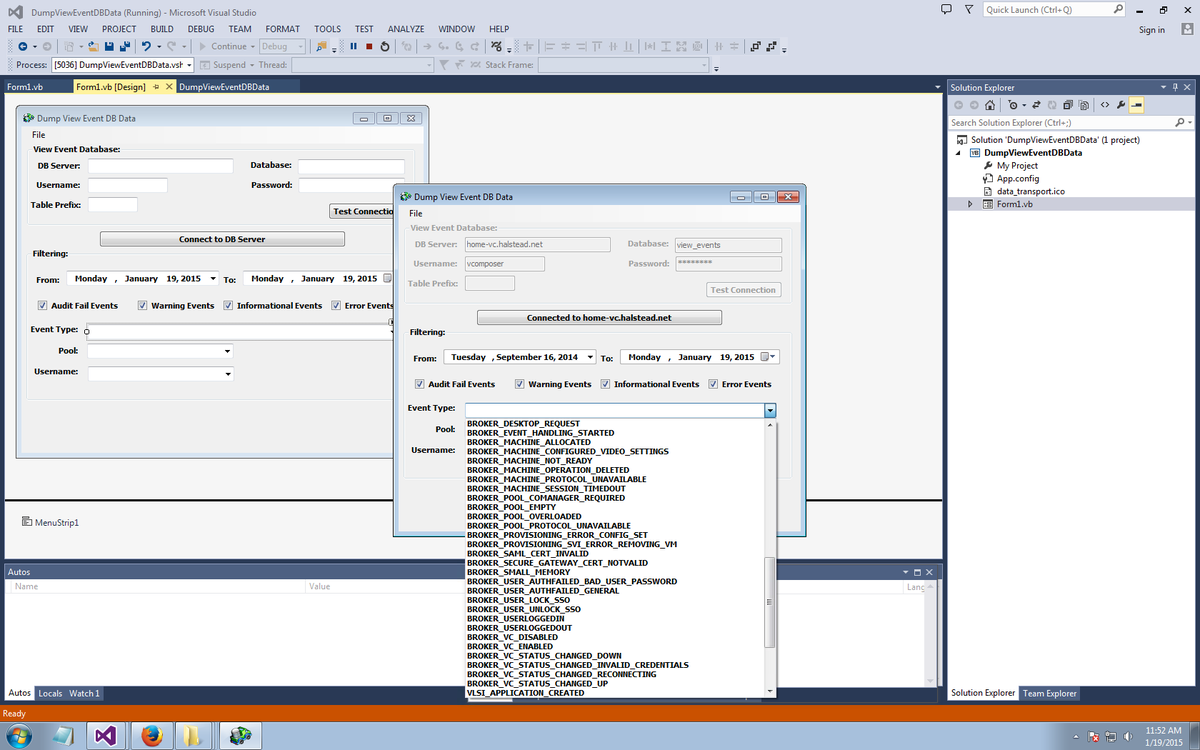Switch to Locals tab
1200x750 pixels.
[x=50, y=693]
